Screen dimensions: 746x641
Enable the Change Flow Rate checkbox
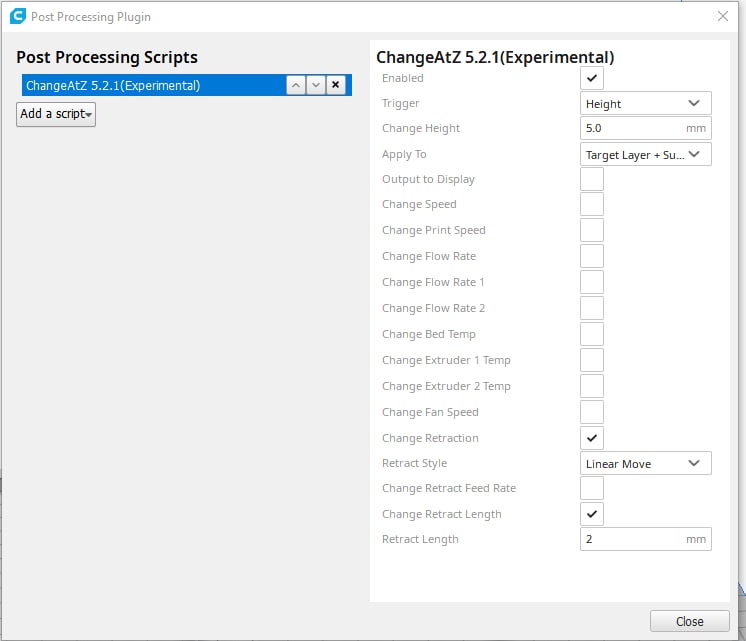(591, 256)
